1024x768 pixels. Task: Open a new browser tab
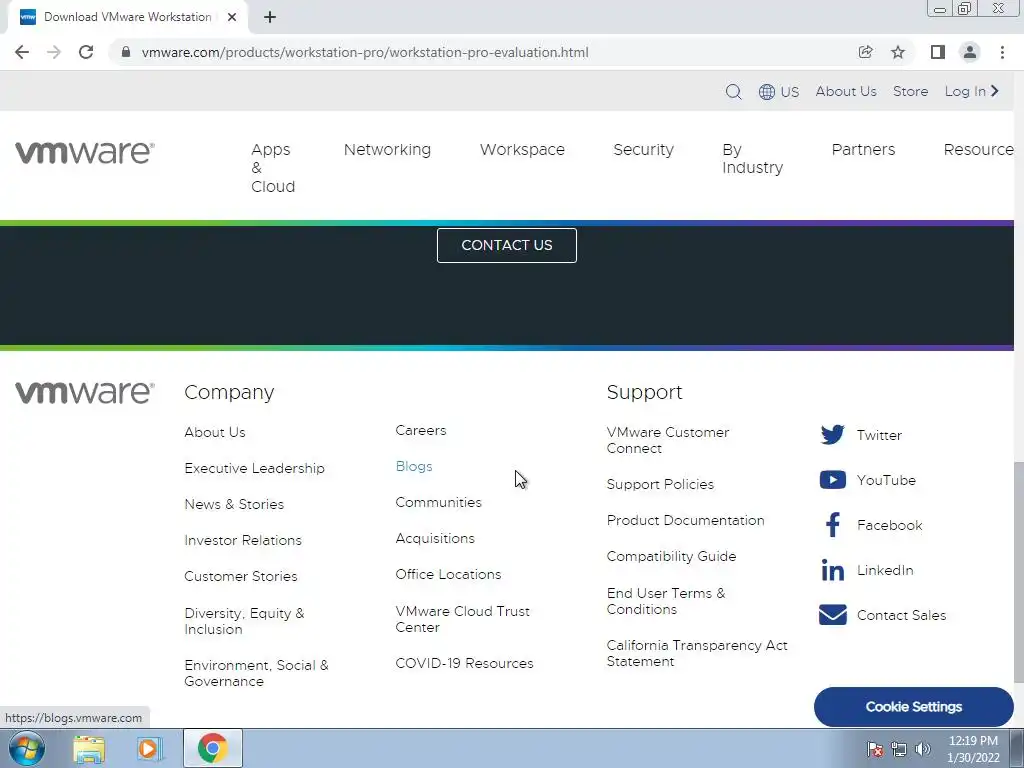(270, 17)
